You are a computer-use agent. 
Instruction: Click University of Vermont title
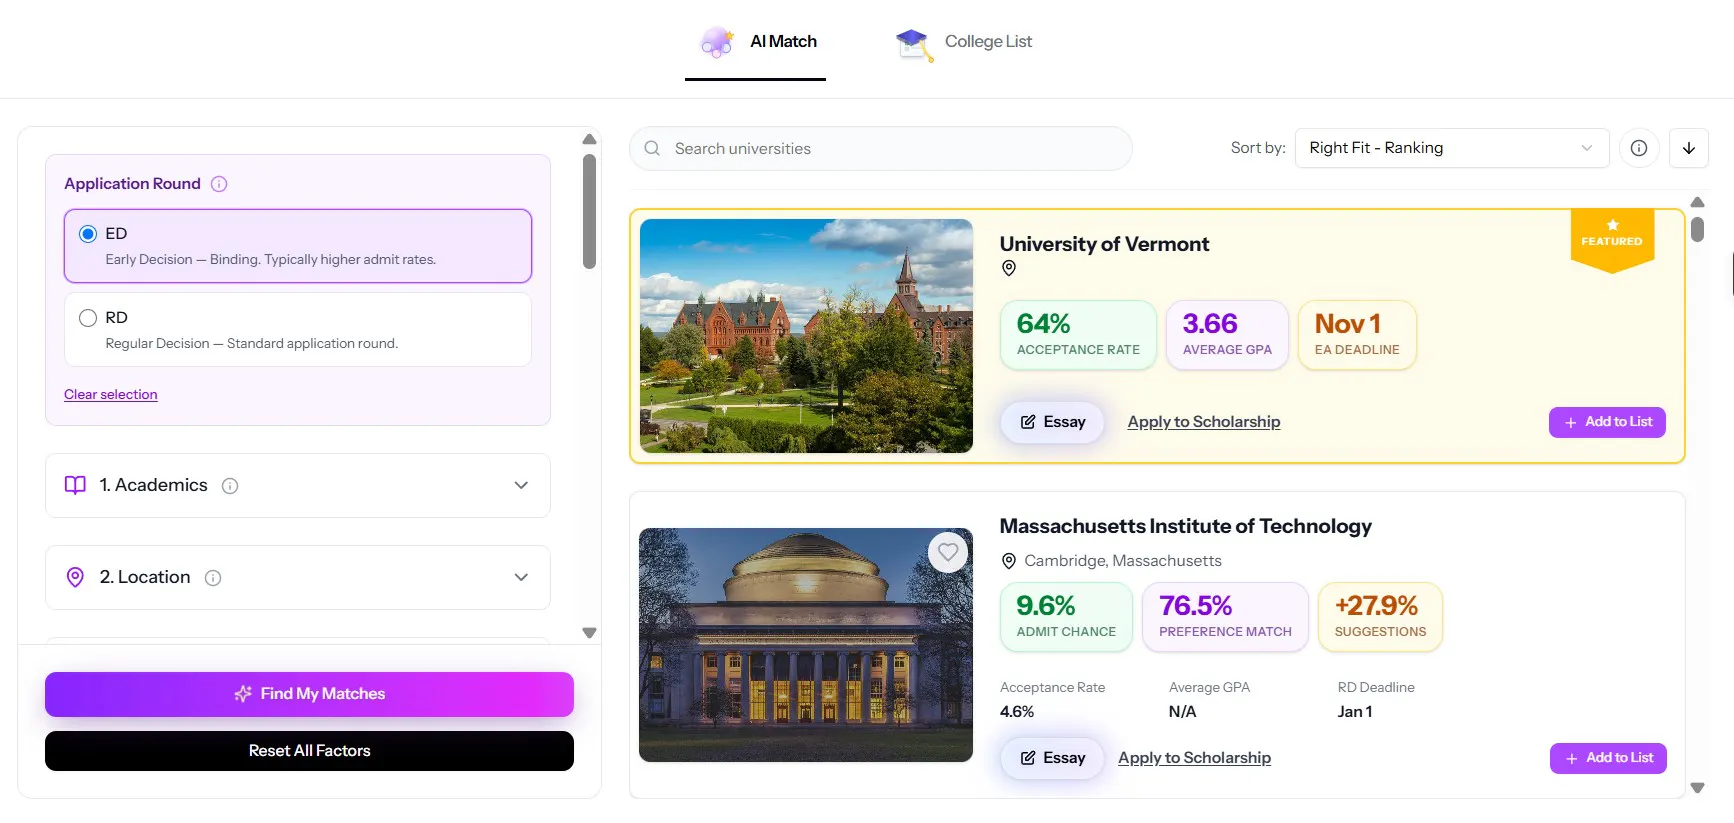point(1104,244)
